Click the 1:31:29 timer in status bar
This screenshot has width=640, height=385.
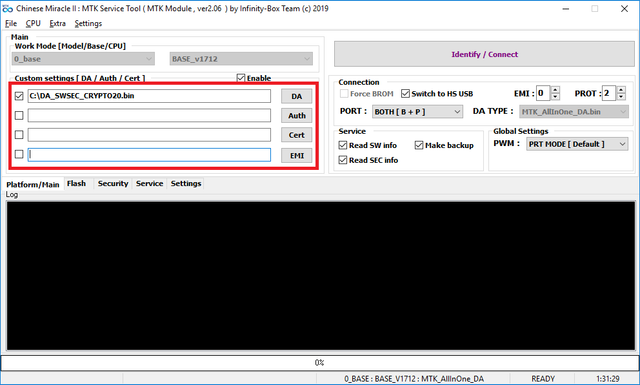[x=607, y=379]
